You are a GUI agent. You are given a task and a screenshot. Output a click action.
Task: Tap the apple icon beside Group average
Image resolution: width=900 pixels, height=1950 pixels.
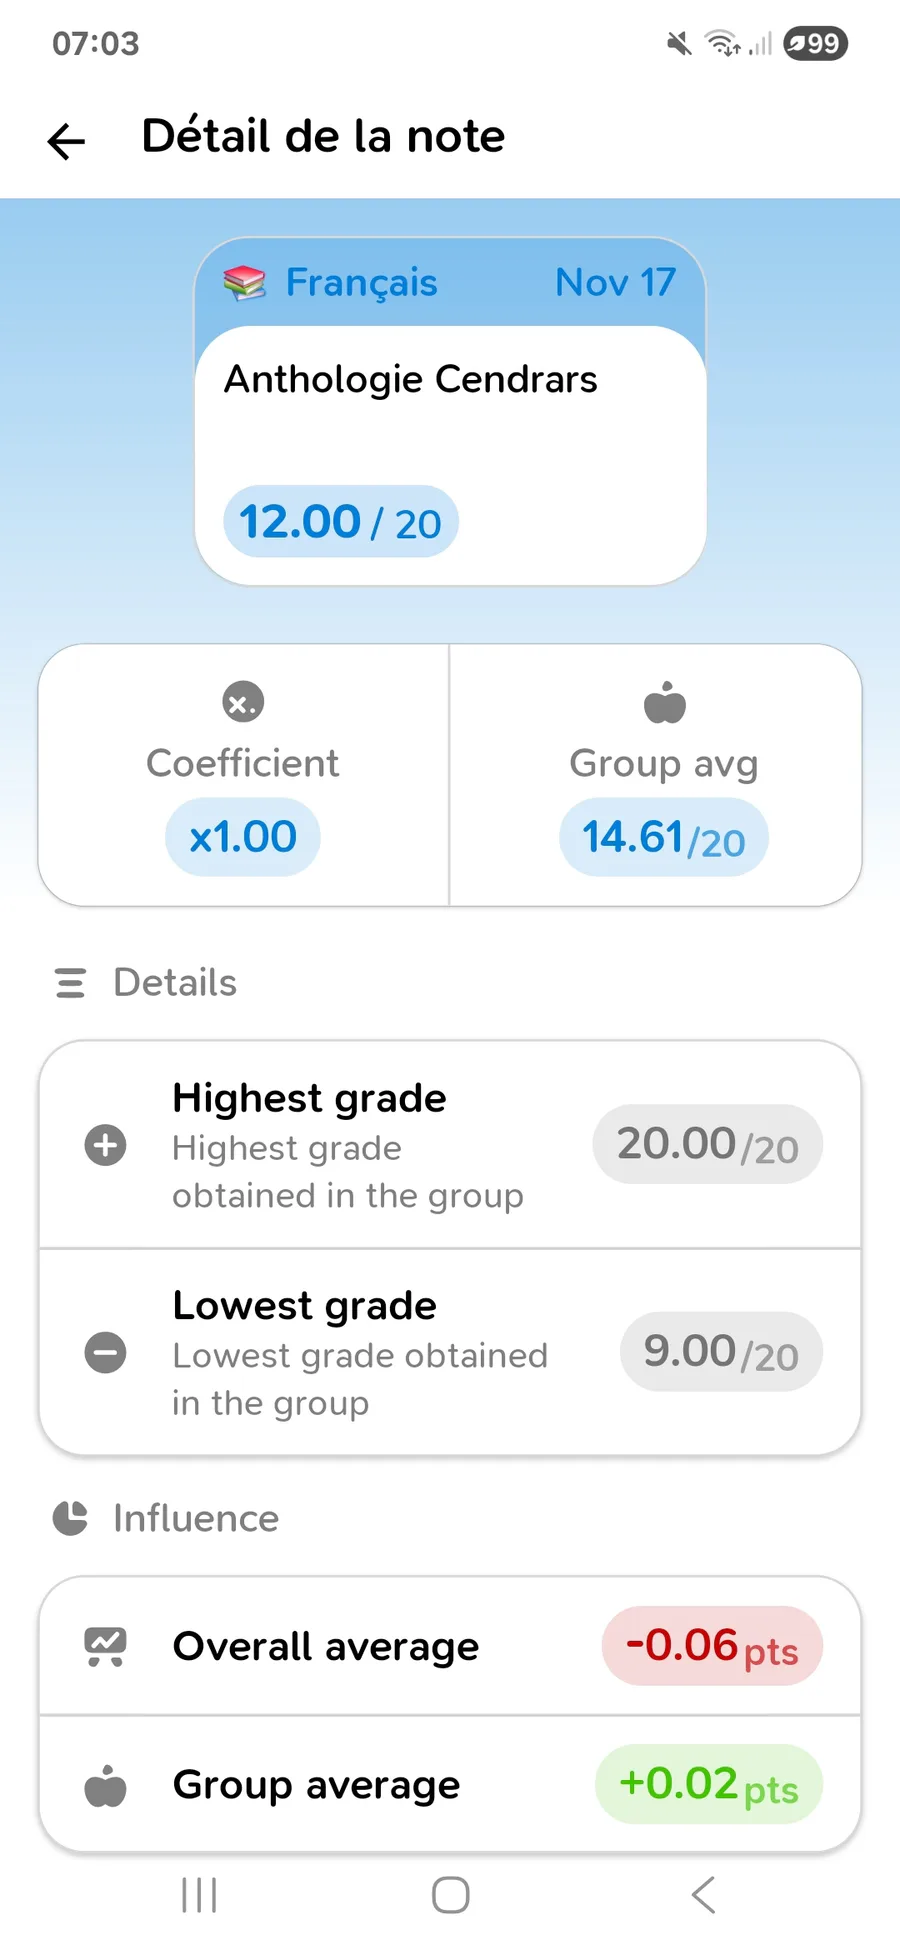(x=105, y=1786)
